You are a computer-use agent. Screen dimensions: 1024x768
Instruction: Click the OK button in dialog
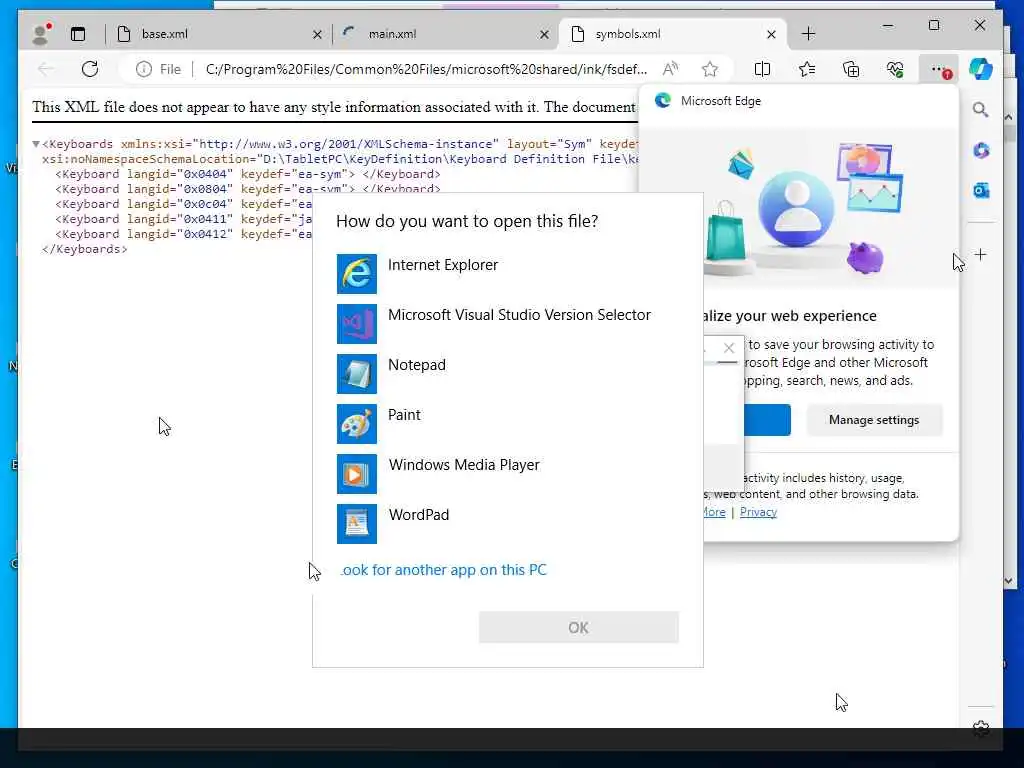[x=579, y=628]
